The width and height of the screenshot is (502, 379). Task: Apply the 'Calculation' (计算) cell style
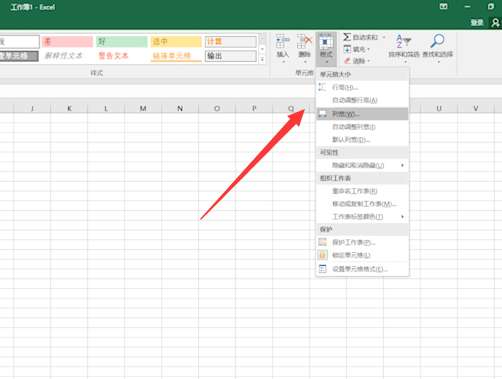pos(231,41)
